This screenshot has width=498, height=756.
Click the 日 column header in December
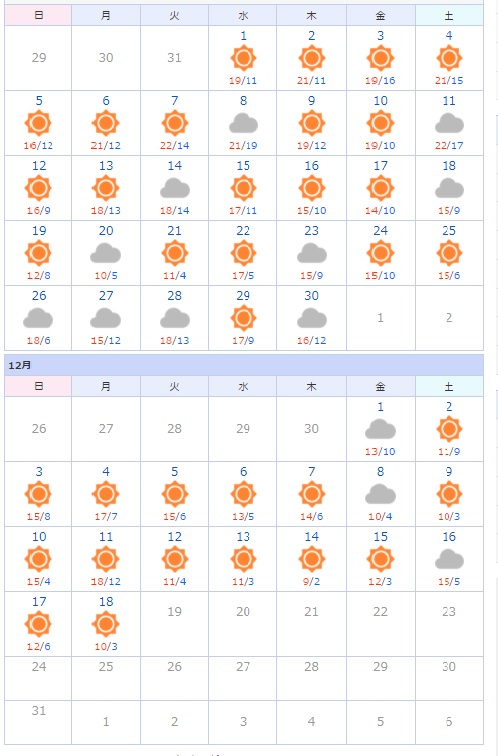(x=38, y=387)
